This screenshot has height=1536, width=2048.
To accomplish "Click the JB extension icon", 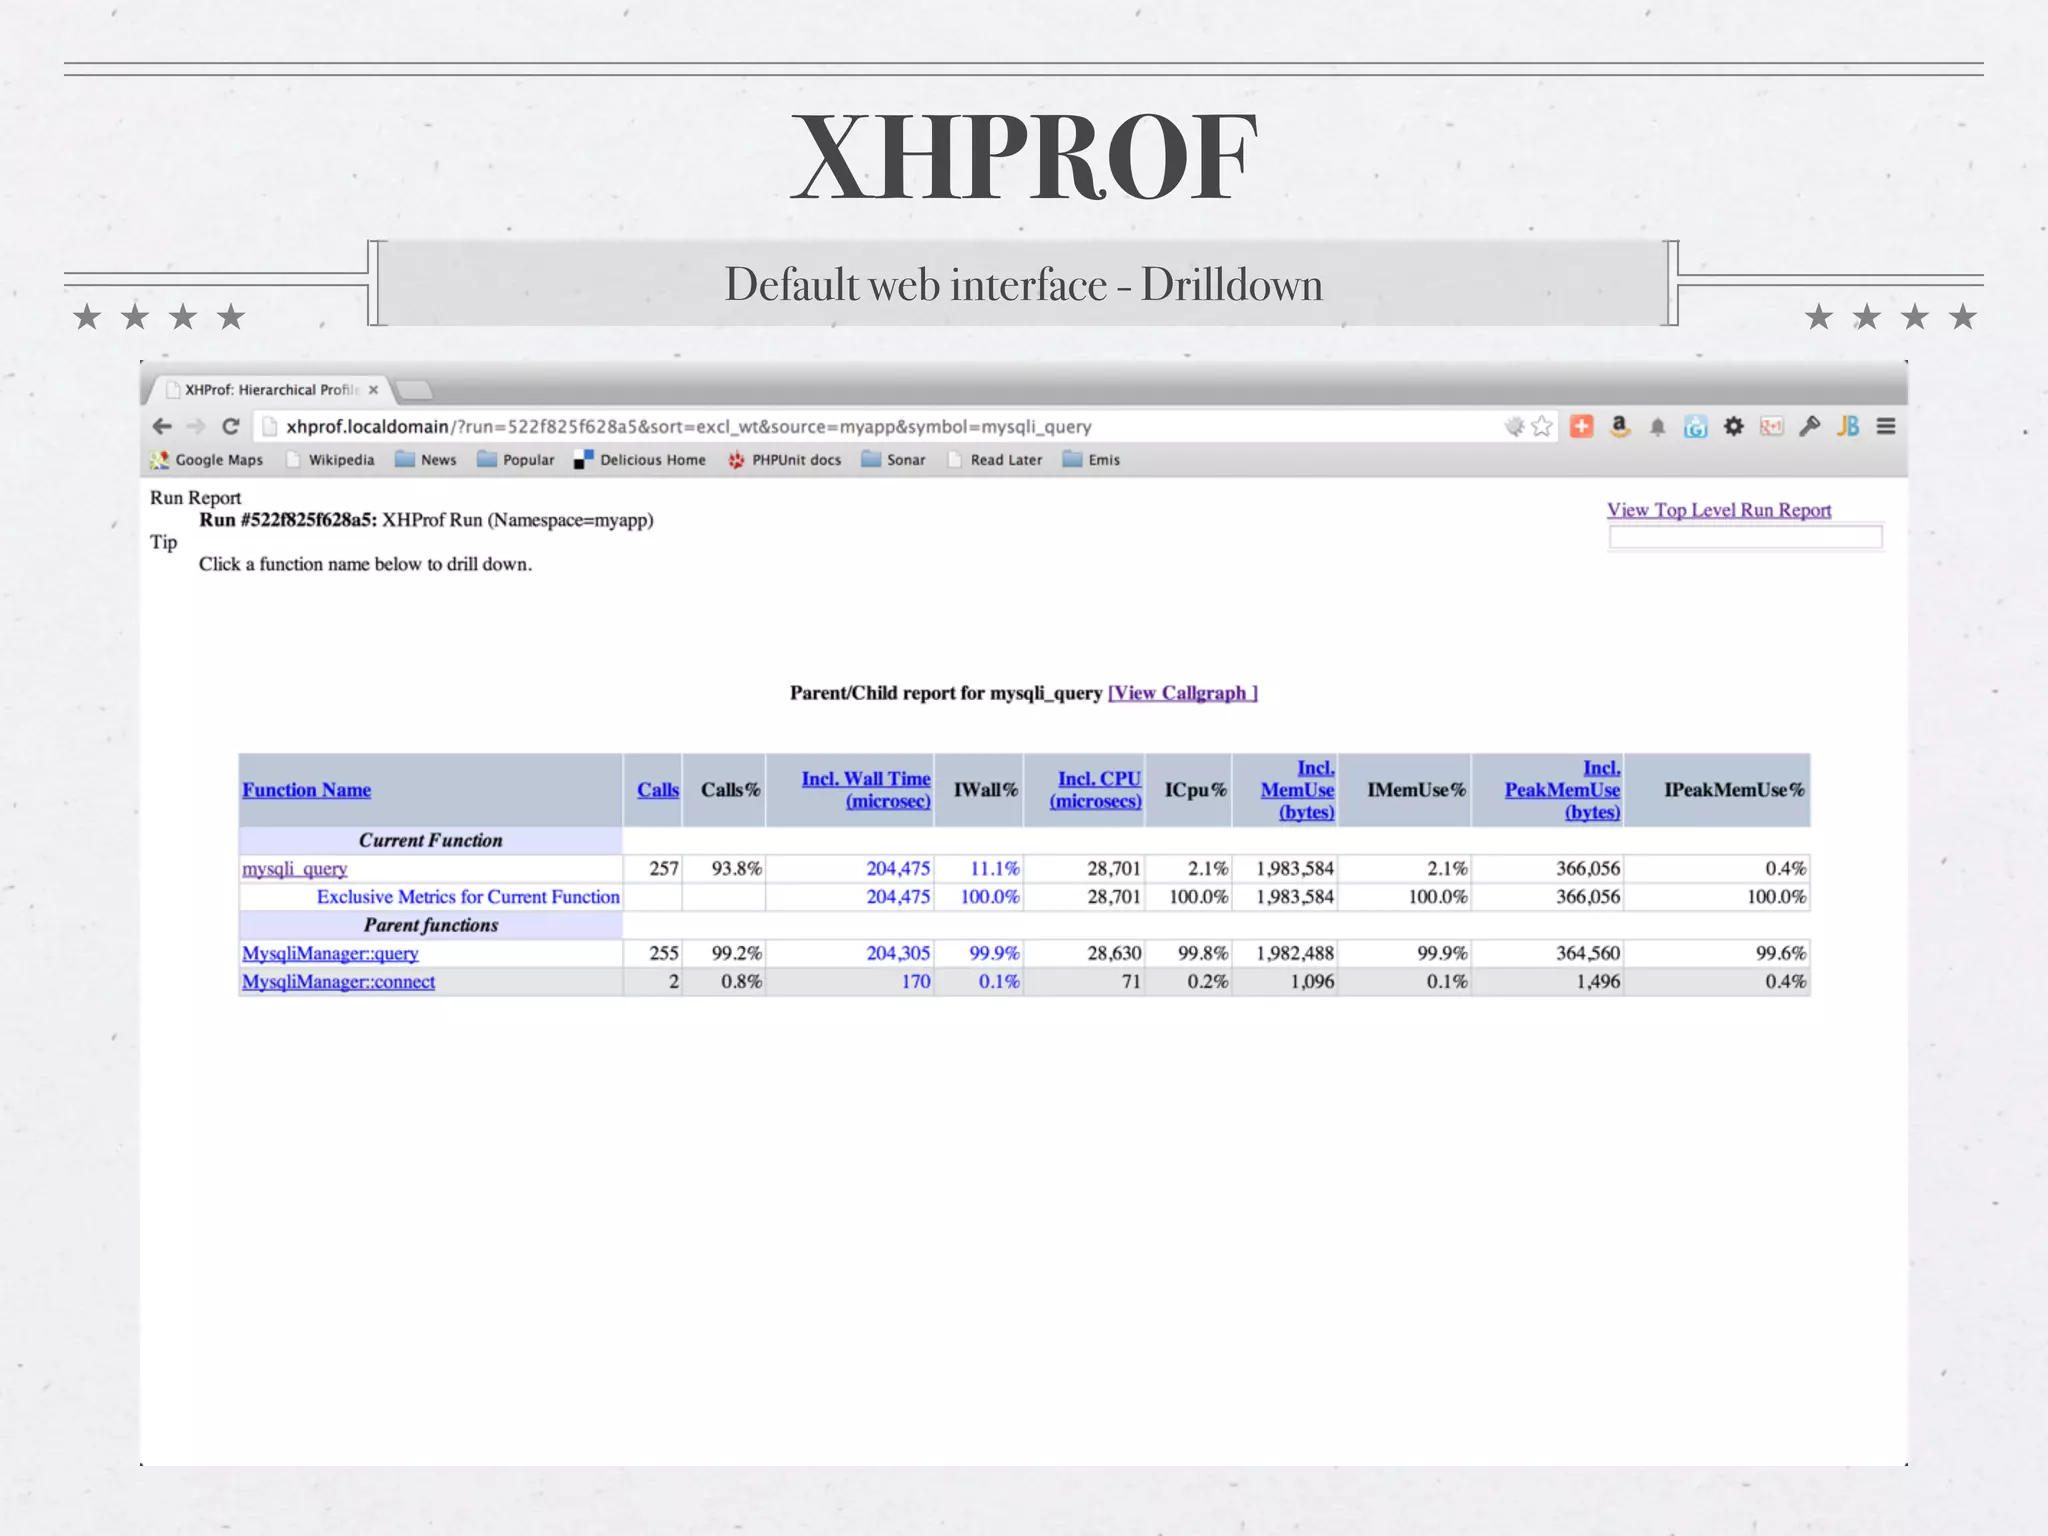I will point(1848,427).
